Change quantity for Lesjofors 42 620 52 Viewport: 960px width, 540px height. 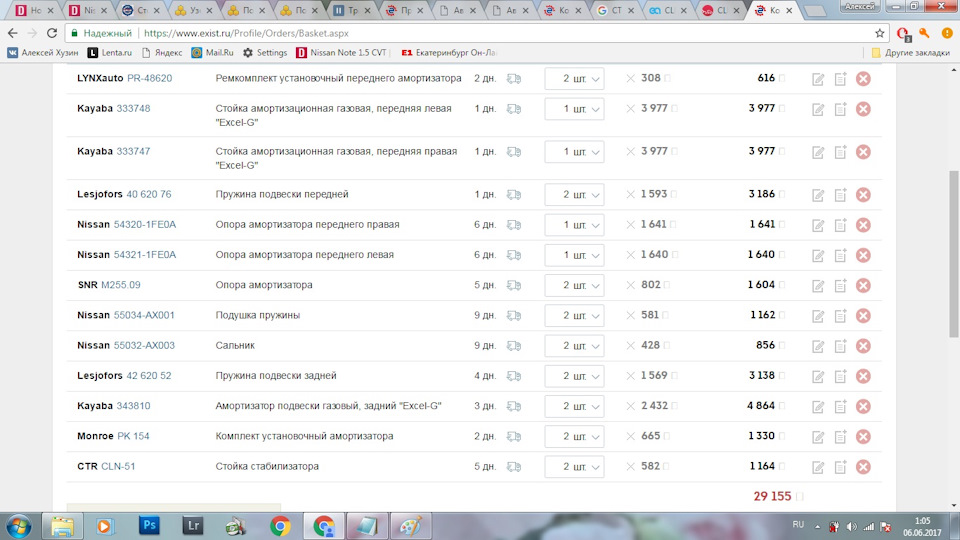pos(574,376)
